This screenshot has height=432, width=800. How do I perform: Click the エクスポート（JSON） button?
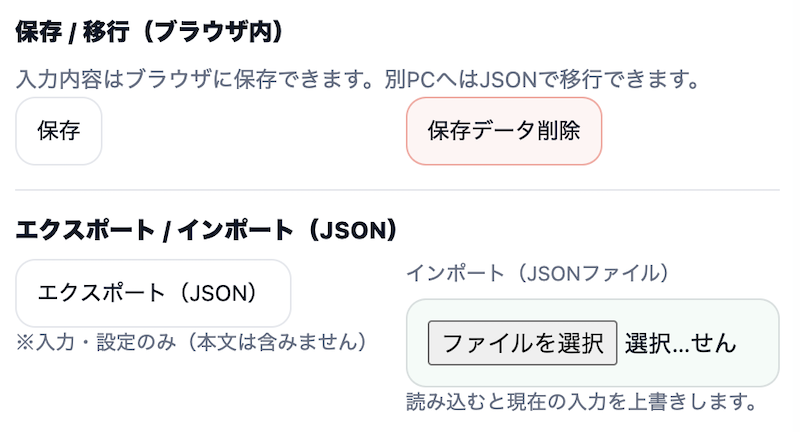point(153,293)
